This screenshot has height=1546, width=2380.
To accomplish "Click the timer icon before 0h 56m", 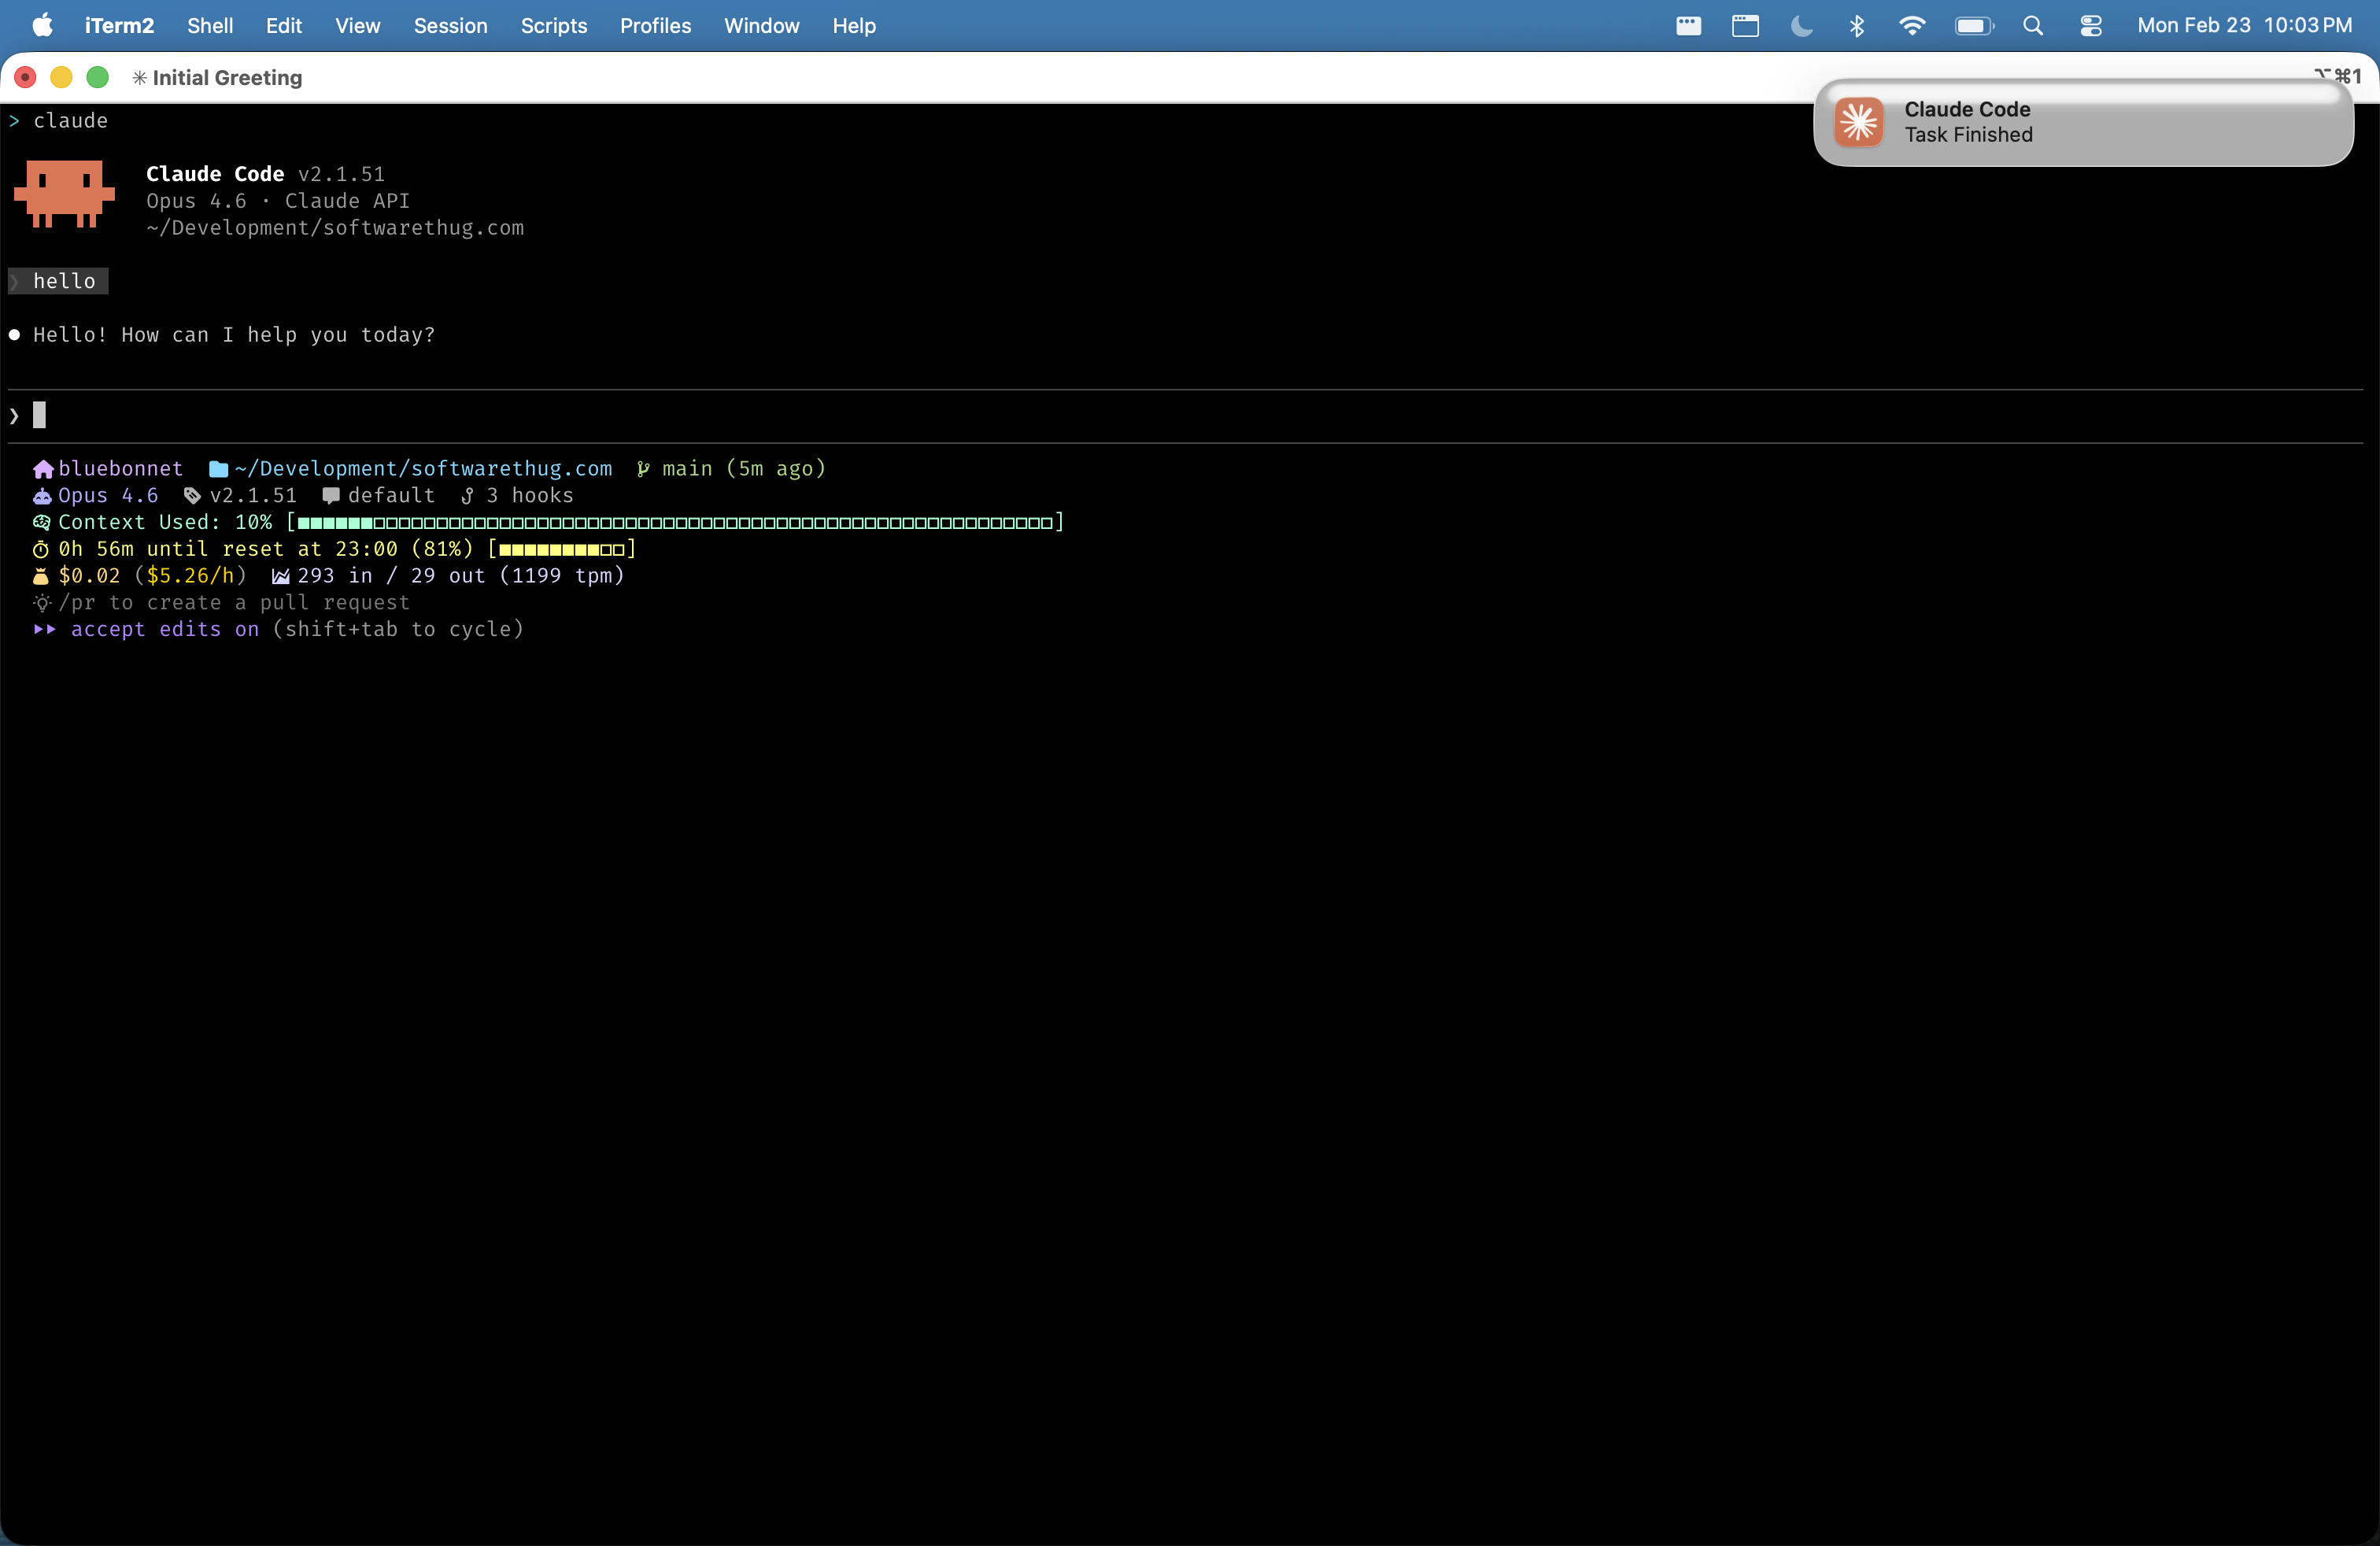I will [x=41, y=549].
